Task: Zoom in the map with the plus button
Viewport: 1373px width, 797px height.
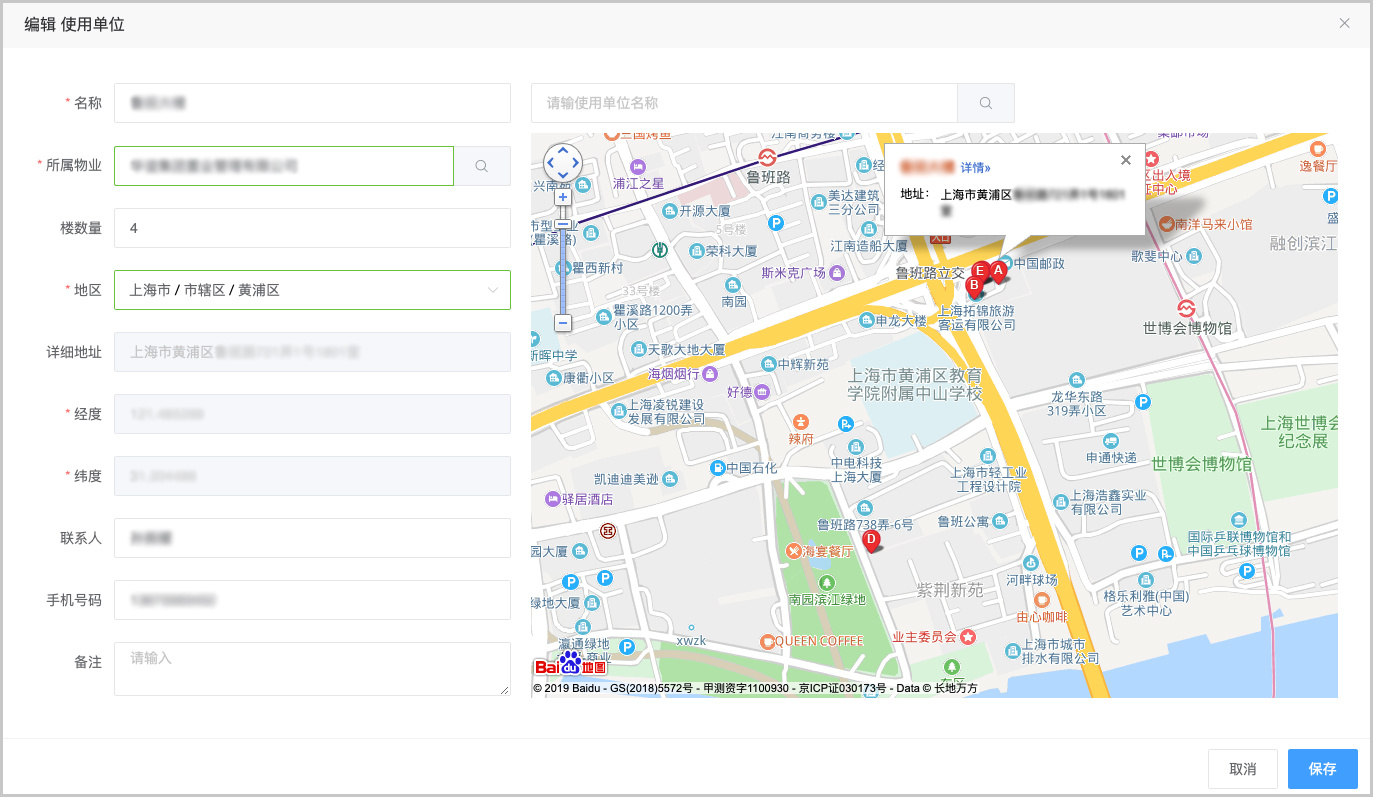Action: (x=563, y=197)
